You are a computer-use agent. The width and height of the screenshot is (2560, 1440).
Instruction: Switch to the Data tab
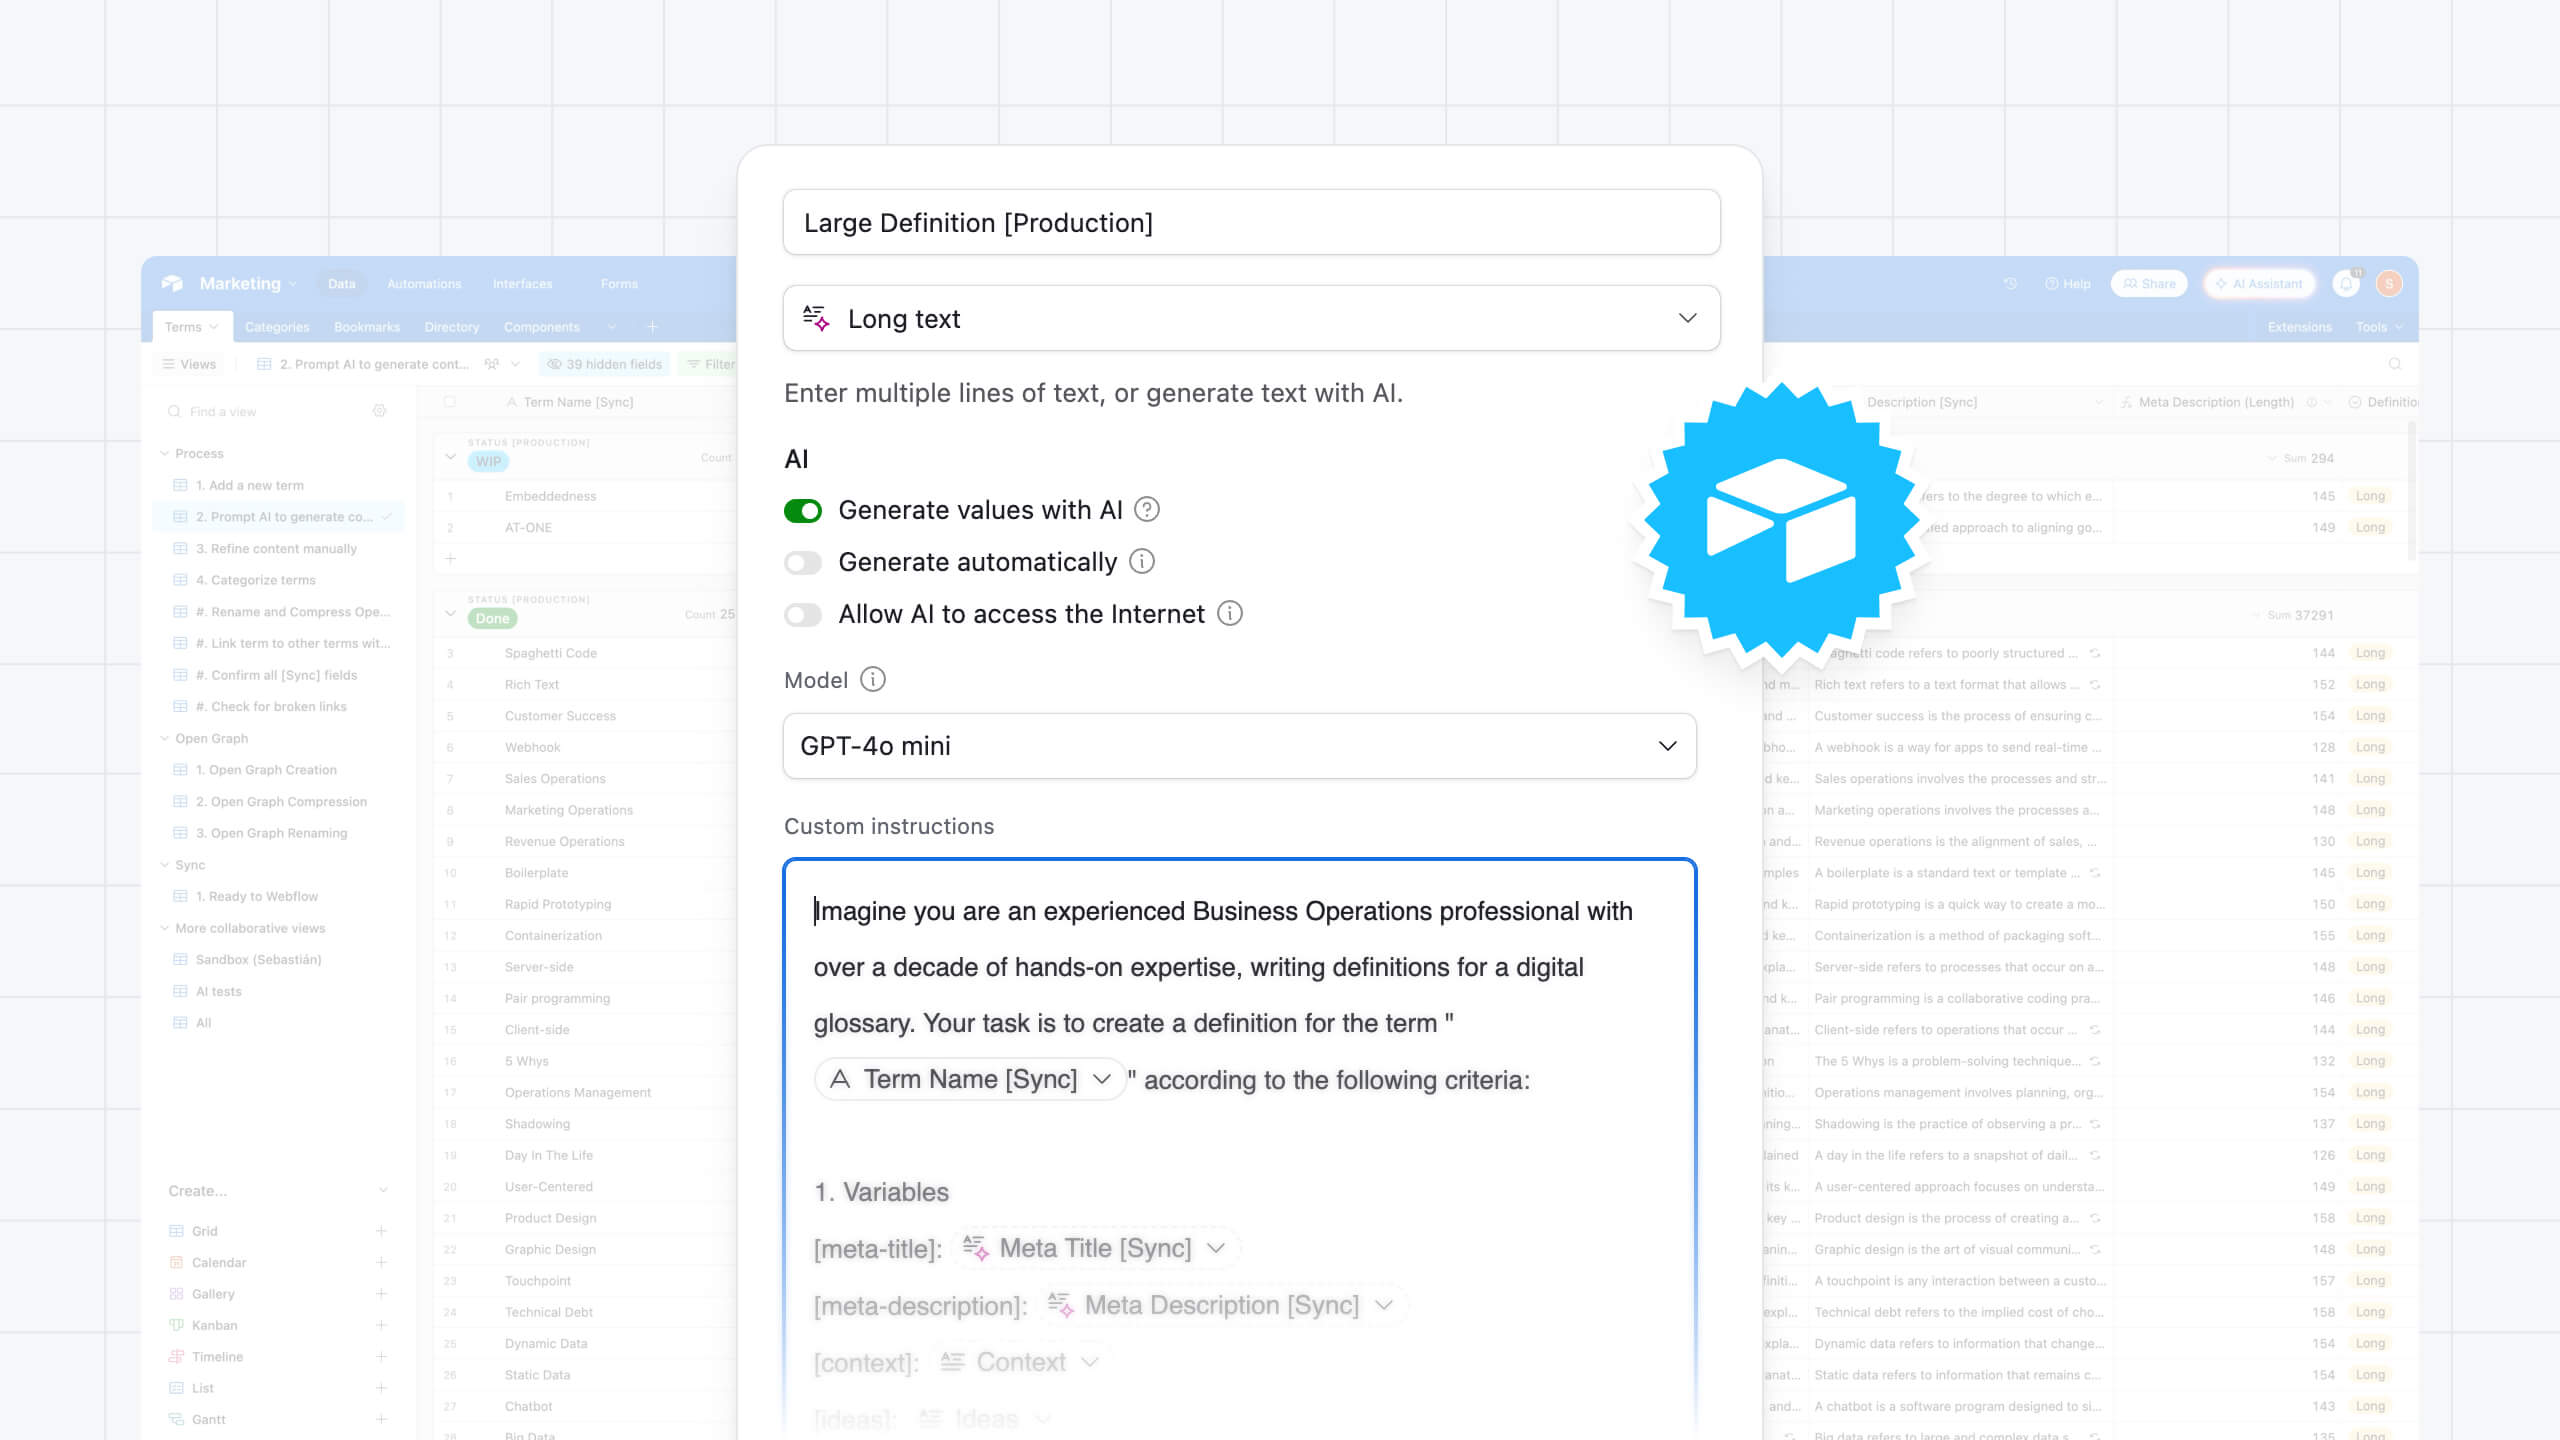[341, 284]
